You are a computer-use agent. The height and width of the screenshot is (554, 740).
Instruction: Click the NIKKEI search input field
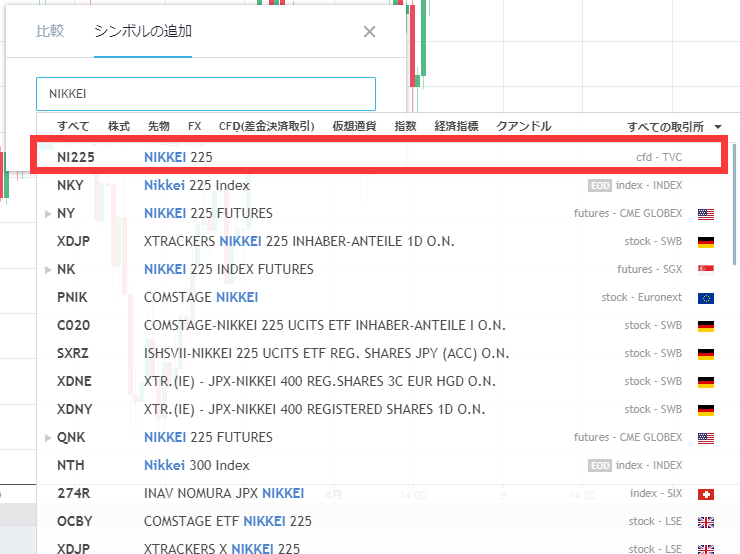[x=206, y=94]
